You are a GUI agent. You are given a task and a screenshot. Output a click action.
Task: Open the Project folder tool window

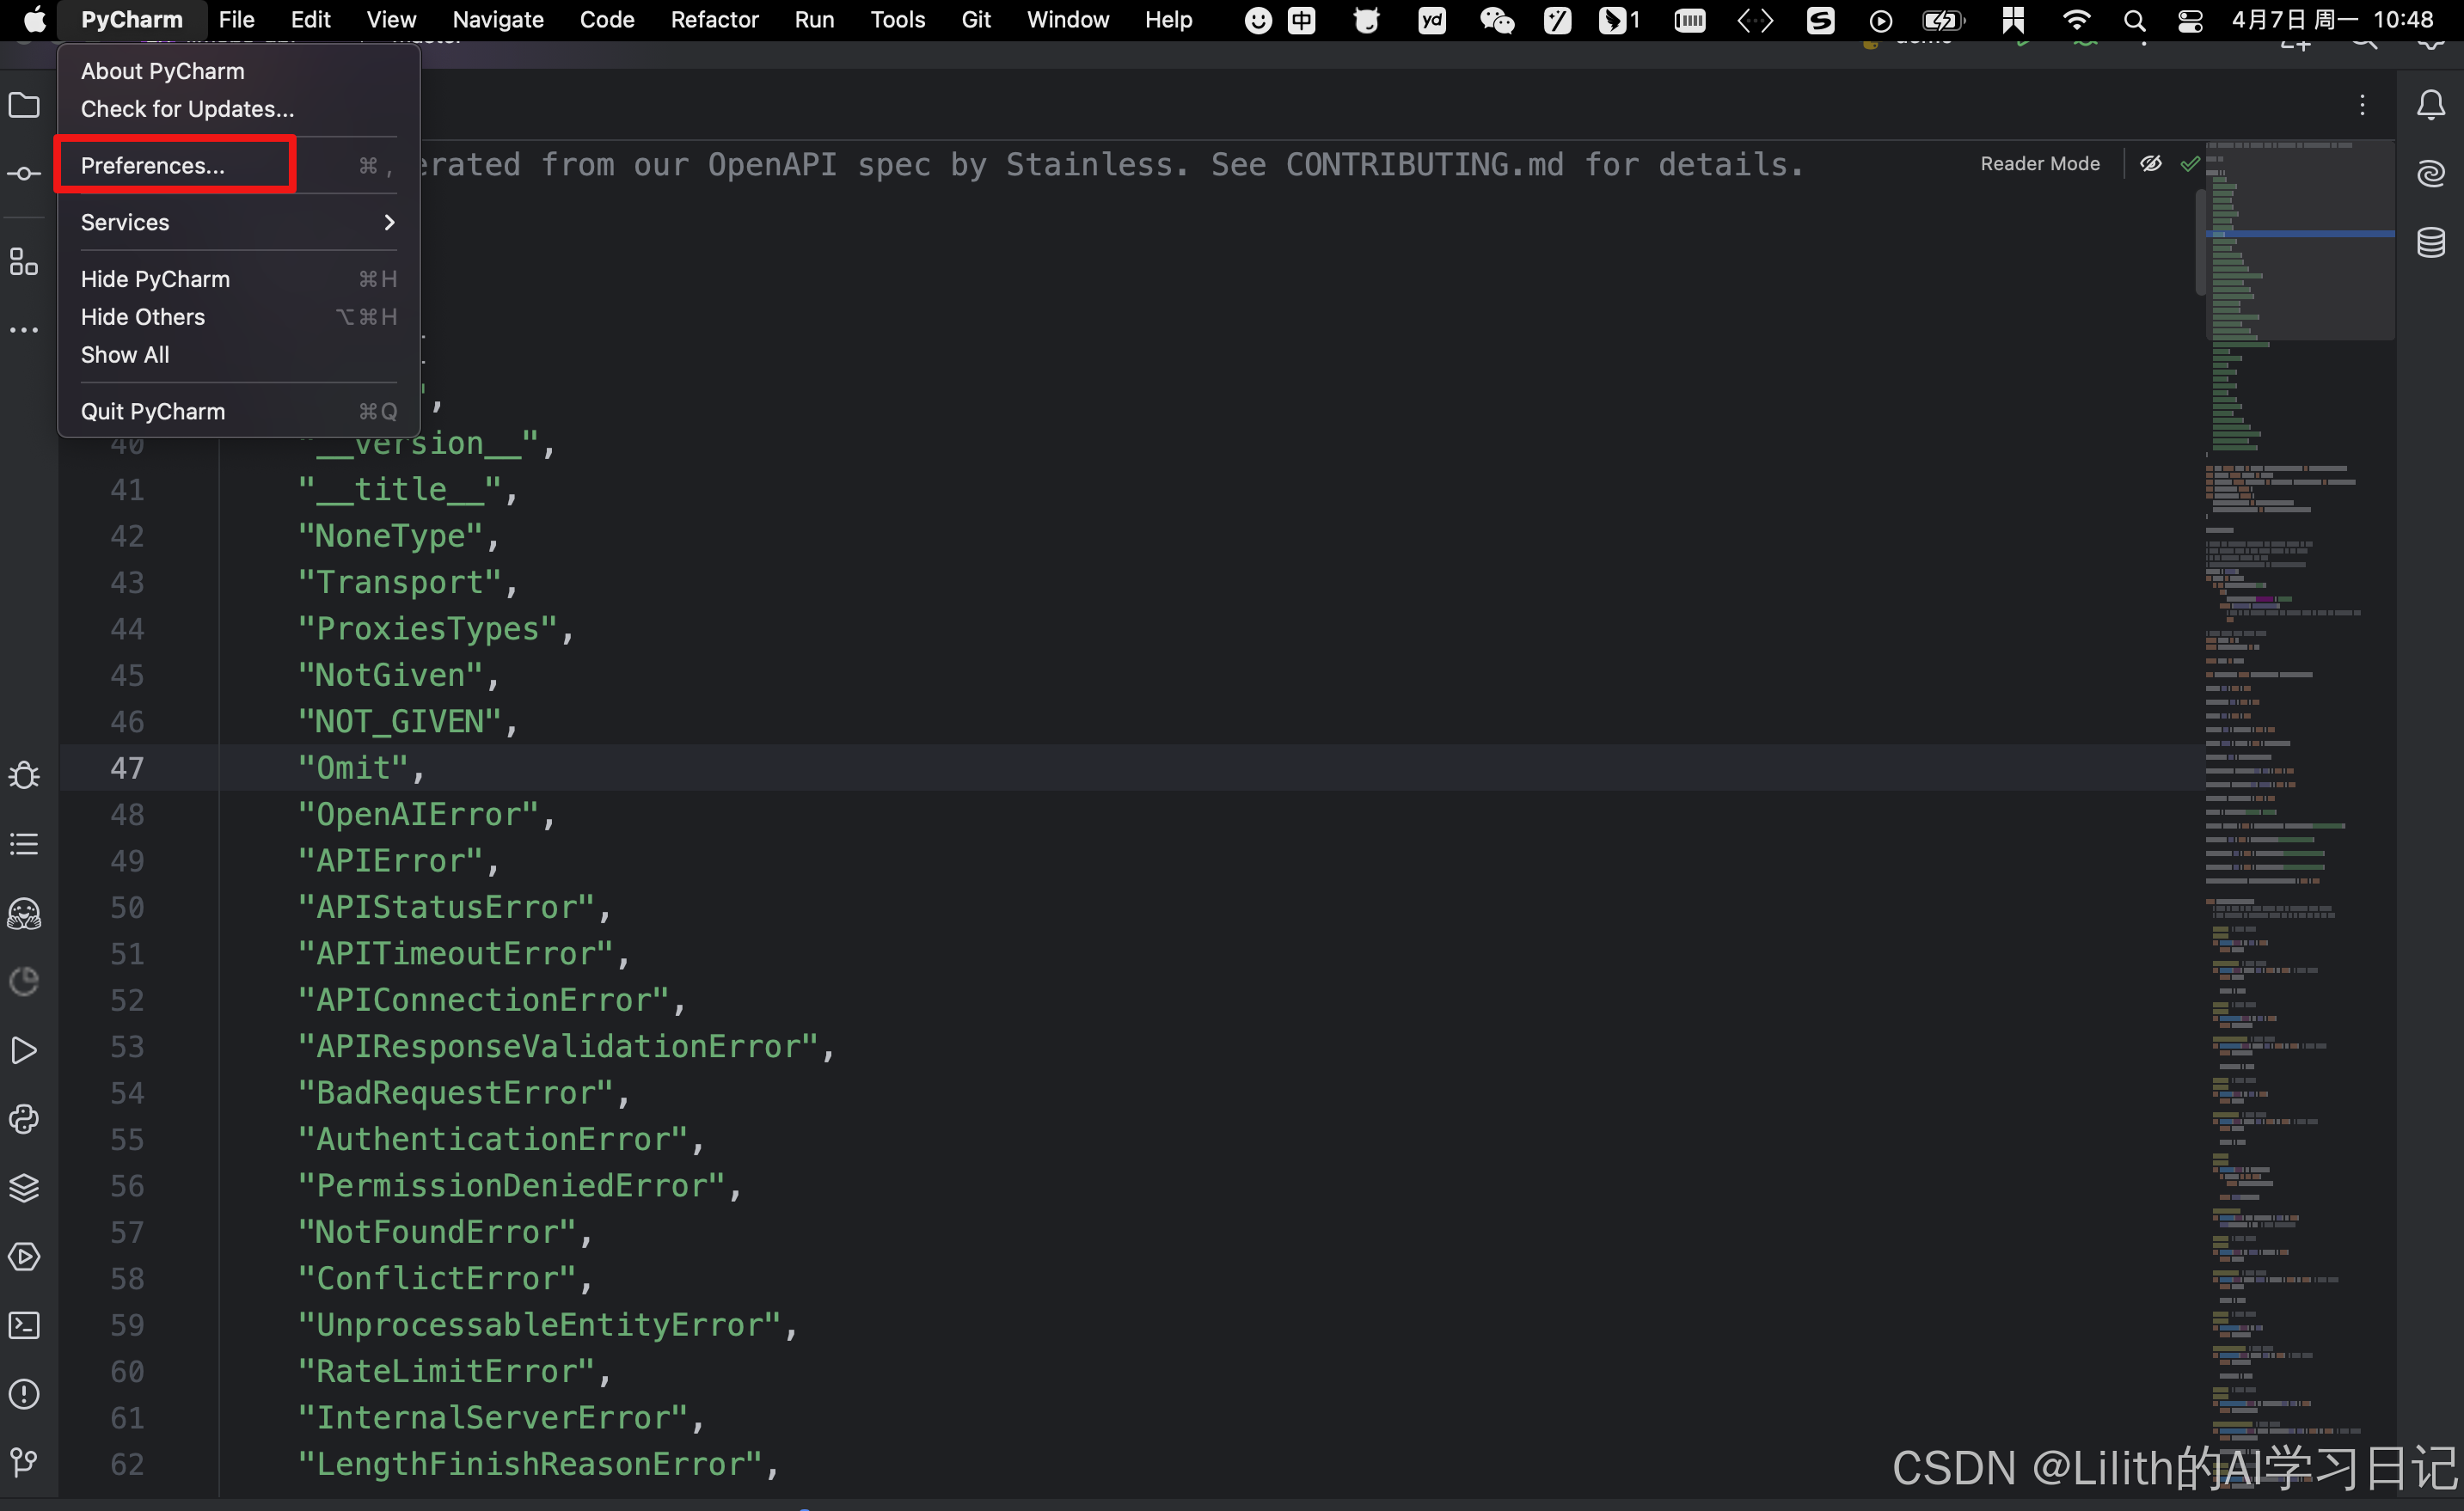pyautogui.click(x=24, y=105)
